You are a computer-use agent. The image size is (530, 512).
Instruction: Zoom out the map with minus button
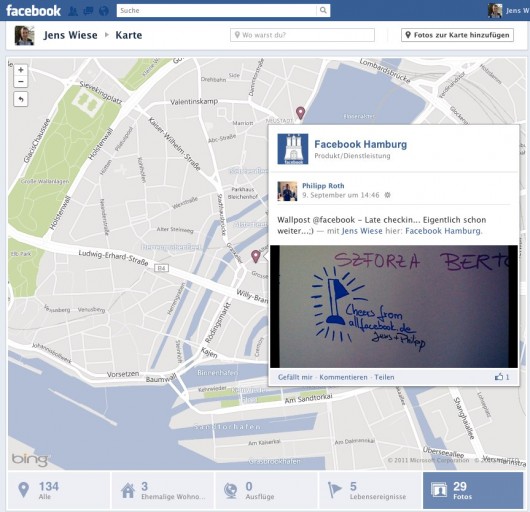[21, 81]
